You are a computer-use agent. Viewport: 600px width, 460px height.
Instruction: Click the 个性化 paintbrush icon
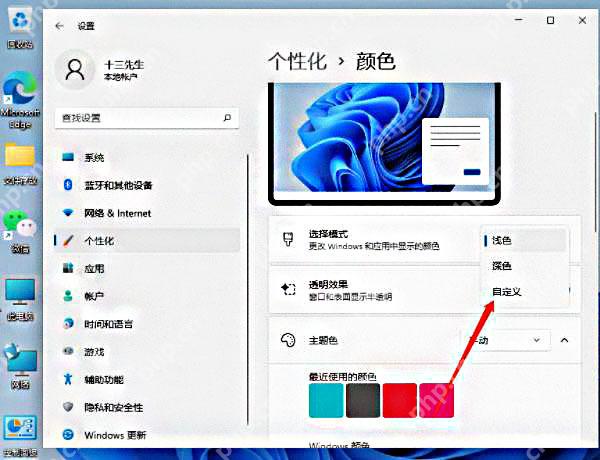click(68, 241)
